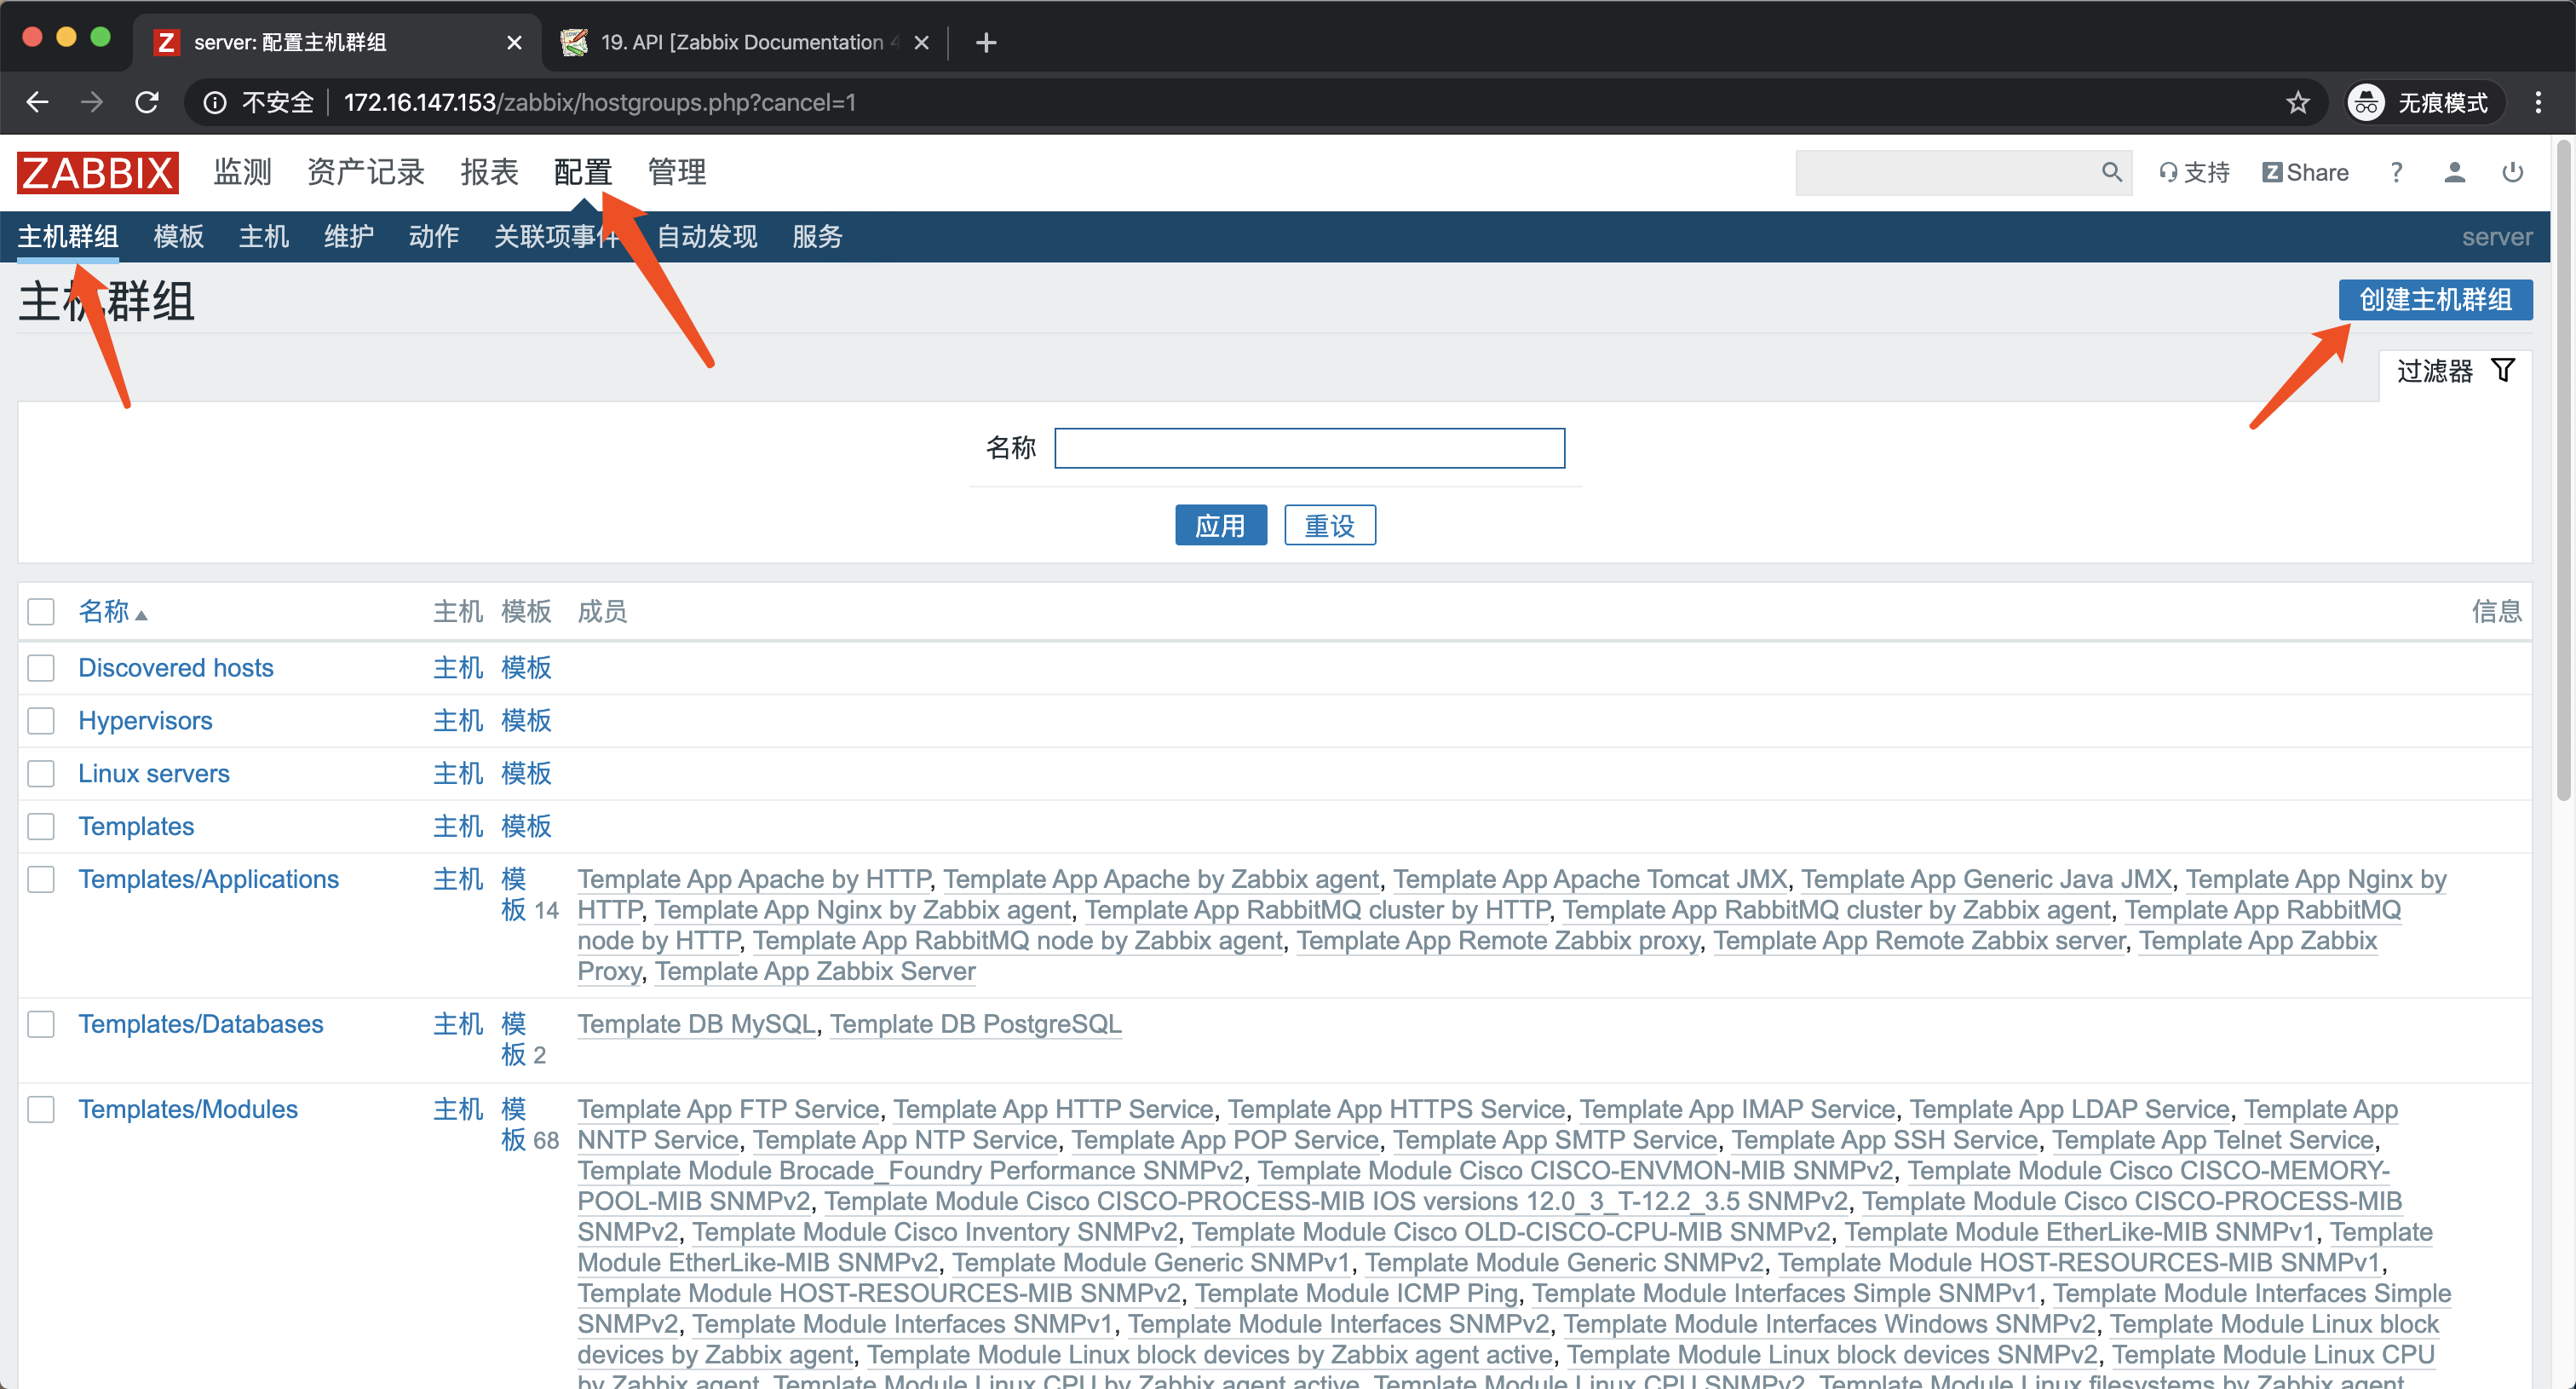
Task: Toggle the select-all checkbox in table header
Action: [41, 611]
